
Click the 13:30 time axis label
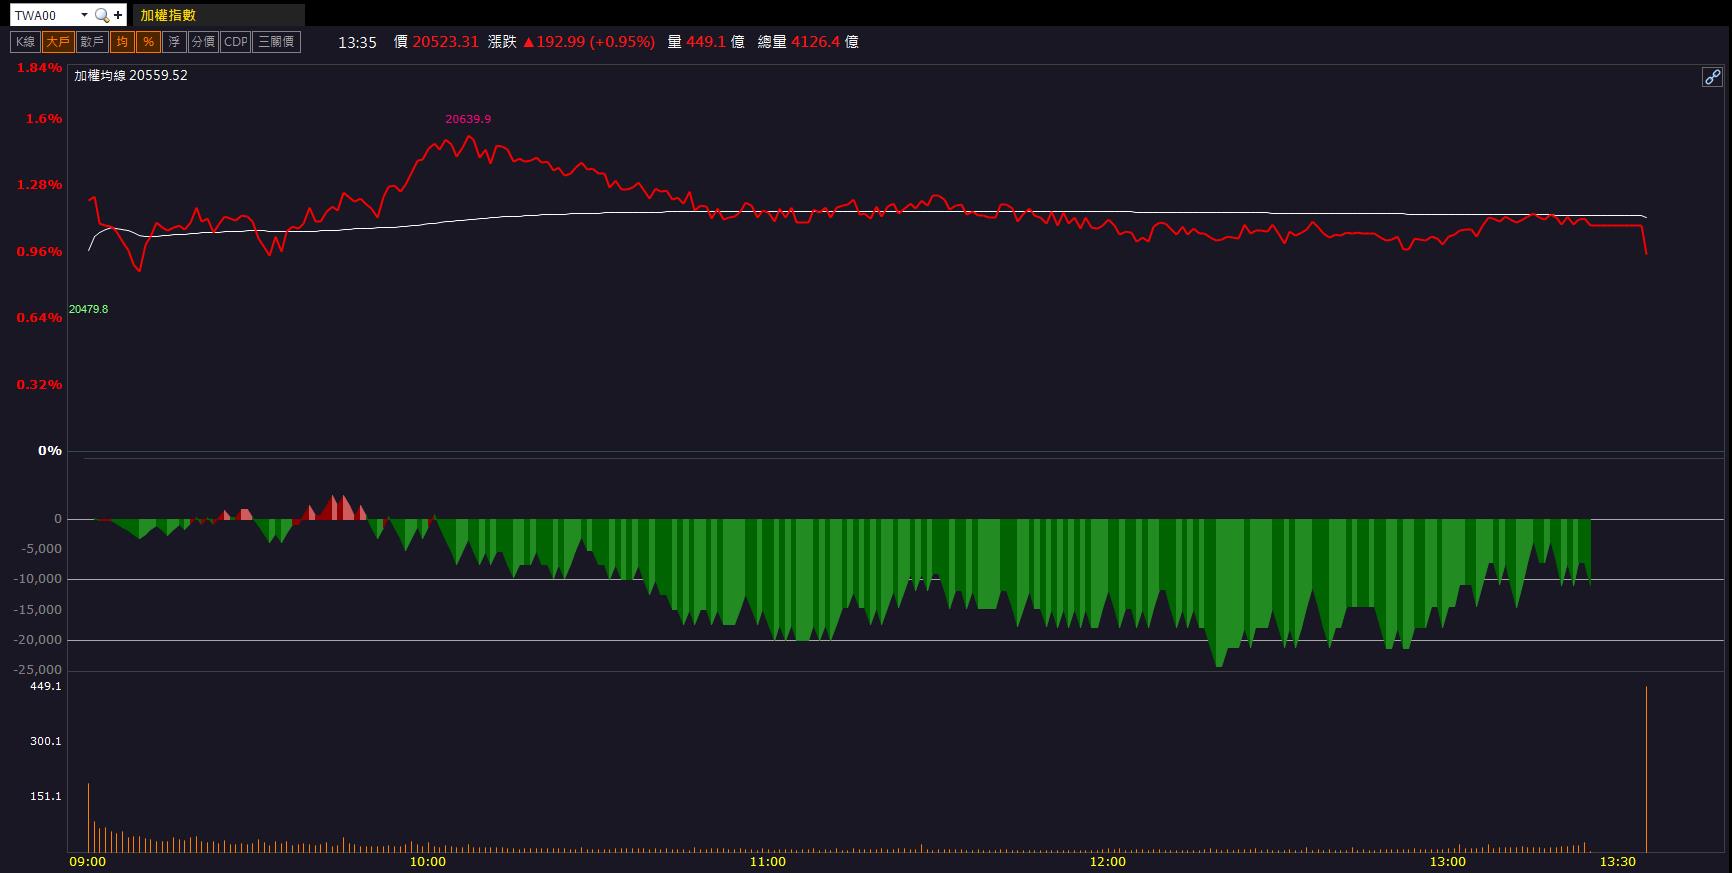point(1617,862)
